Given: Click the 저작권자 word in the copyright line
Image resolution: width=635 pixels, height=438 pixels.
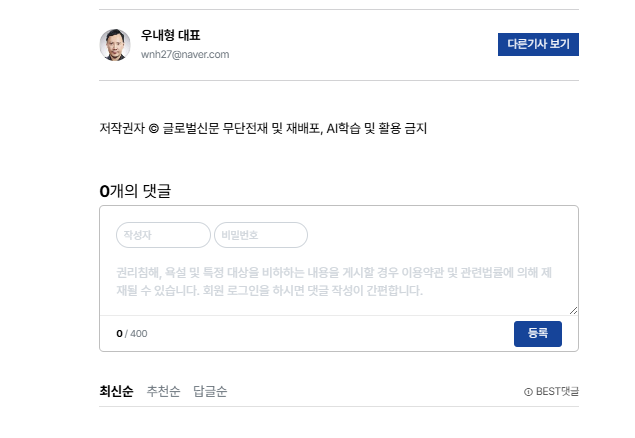Looking at the screenshot, I should (122, 128).
